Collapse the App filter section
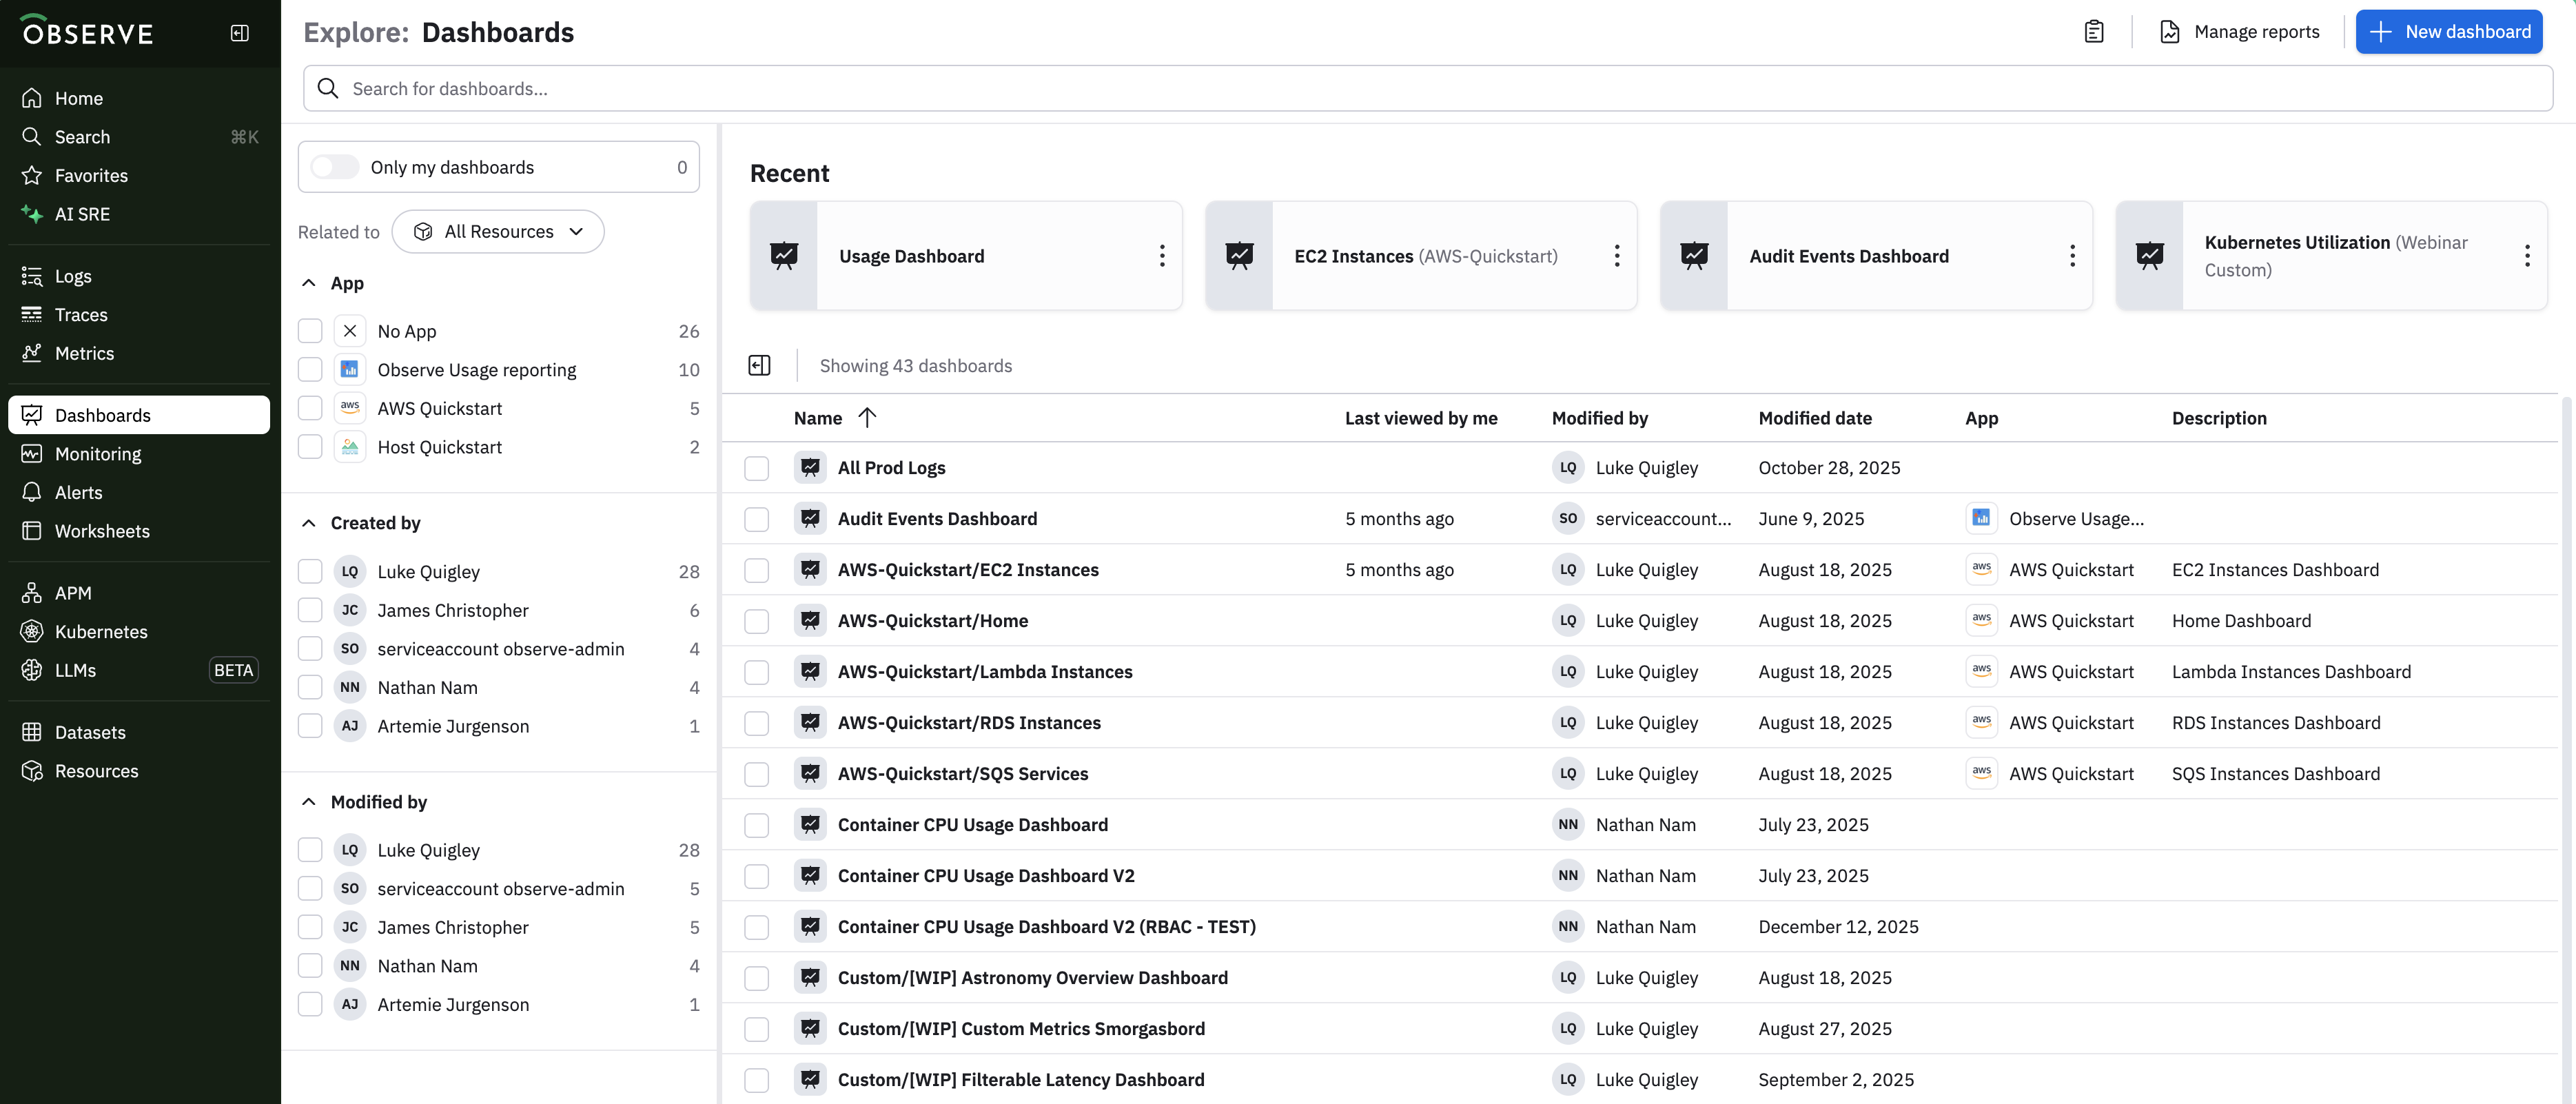 coord(309,283)
